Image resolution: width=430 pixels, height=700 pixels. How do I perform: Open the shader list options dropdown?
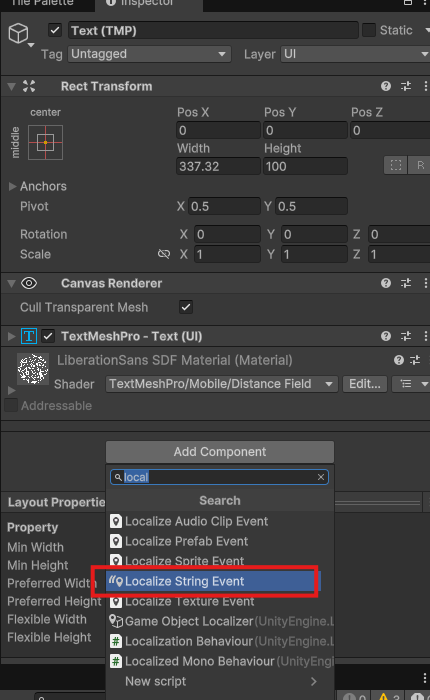pyautogui.click(x=411, y=384)
